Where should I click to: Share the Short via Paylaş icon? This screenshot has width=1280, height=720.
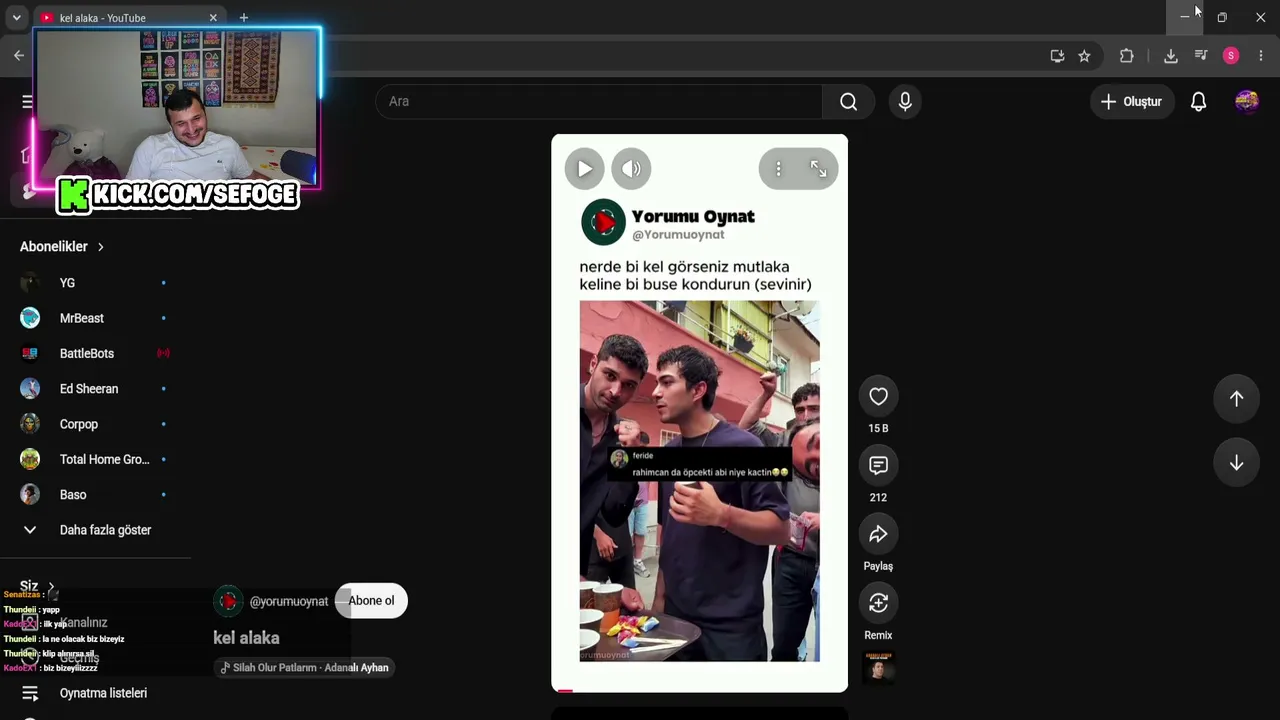click(x=878, y=534)
